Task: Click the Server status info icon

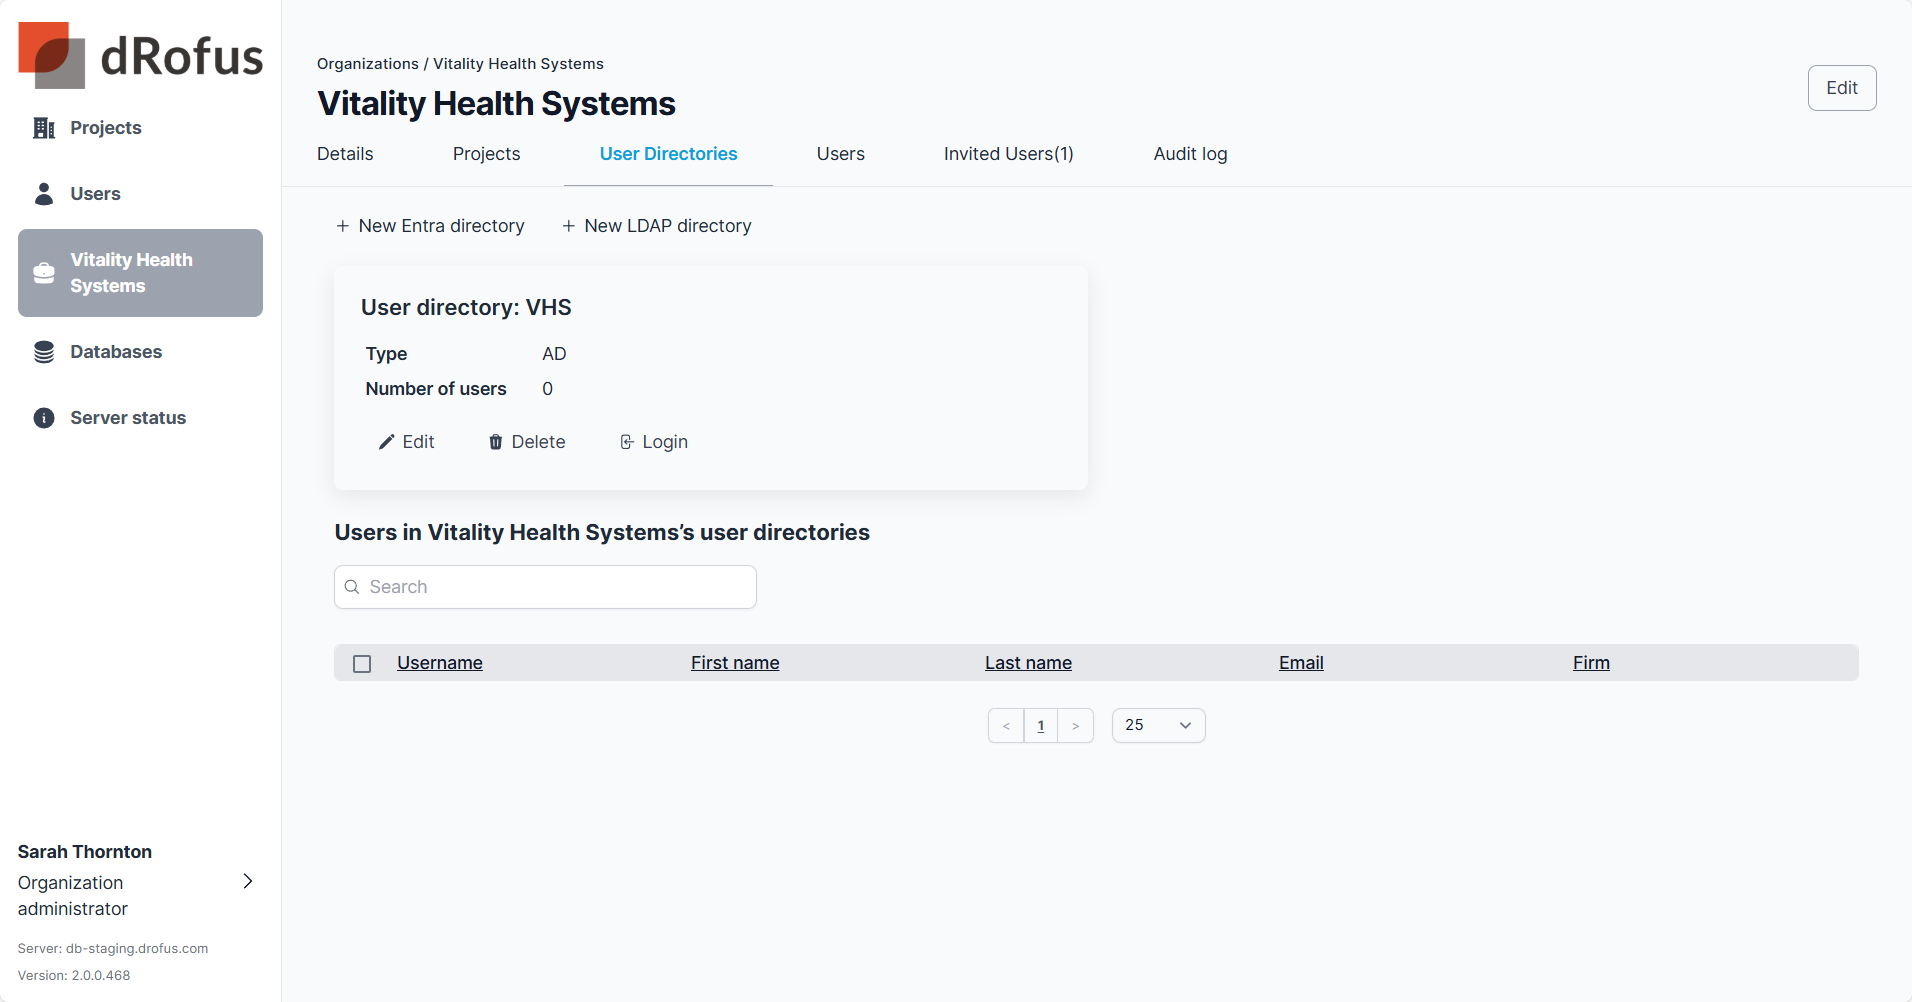Action: click(44, 418)
